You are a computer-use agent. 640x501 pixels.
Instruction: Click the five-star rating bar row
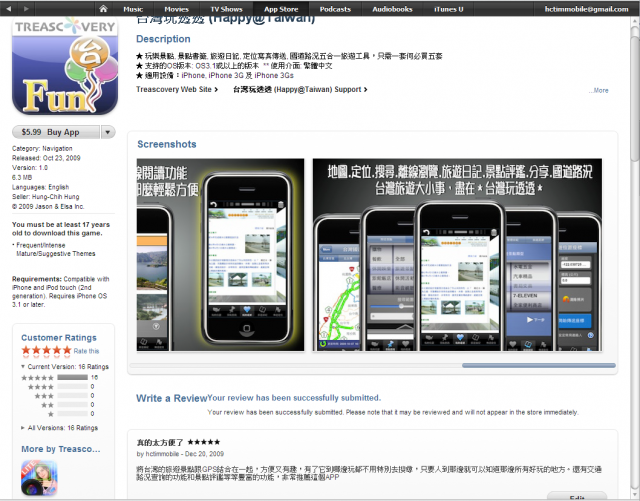click(60, 377)
